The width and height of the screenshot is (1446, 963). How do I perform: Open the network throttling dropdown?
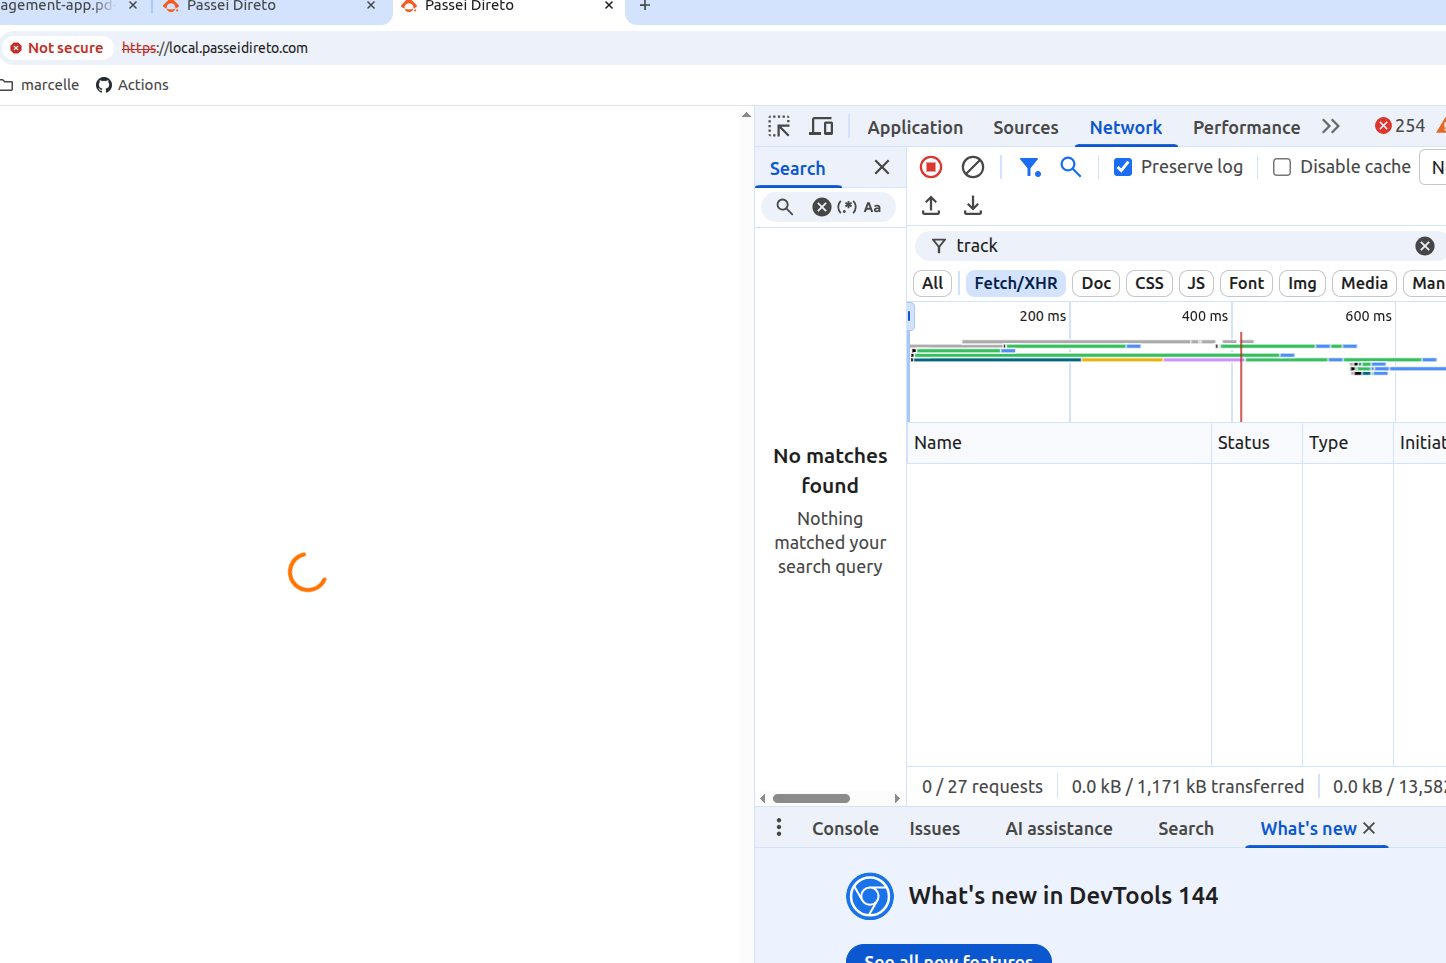click(x=1435, y=167)
